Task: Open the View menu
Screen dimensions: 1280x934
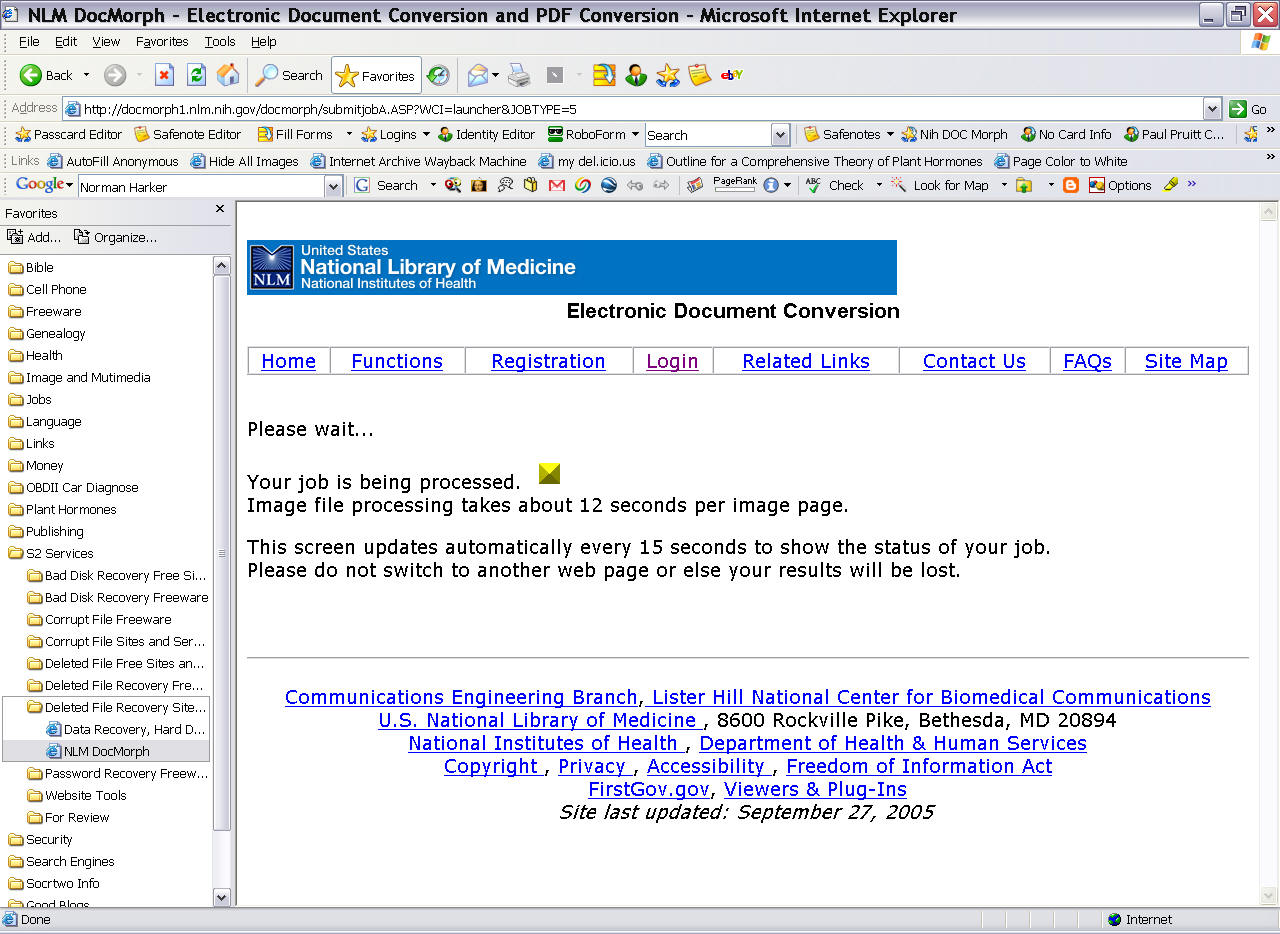Action: pyautogui.click(x=106, y=41)
